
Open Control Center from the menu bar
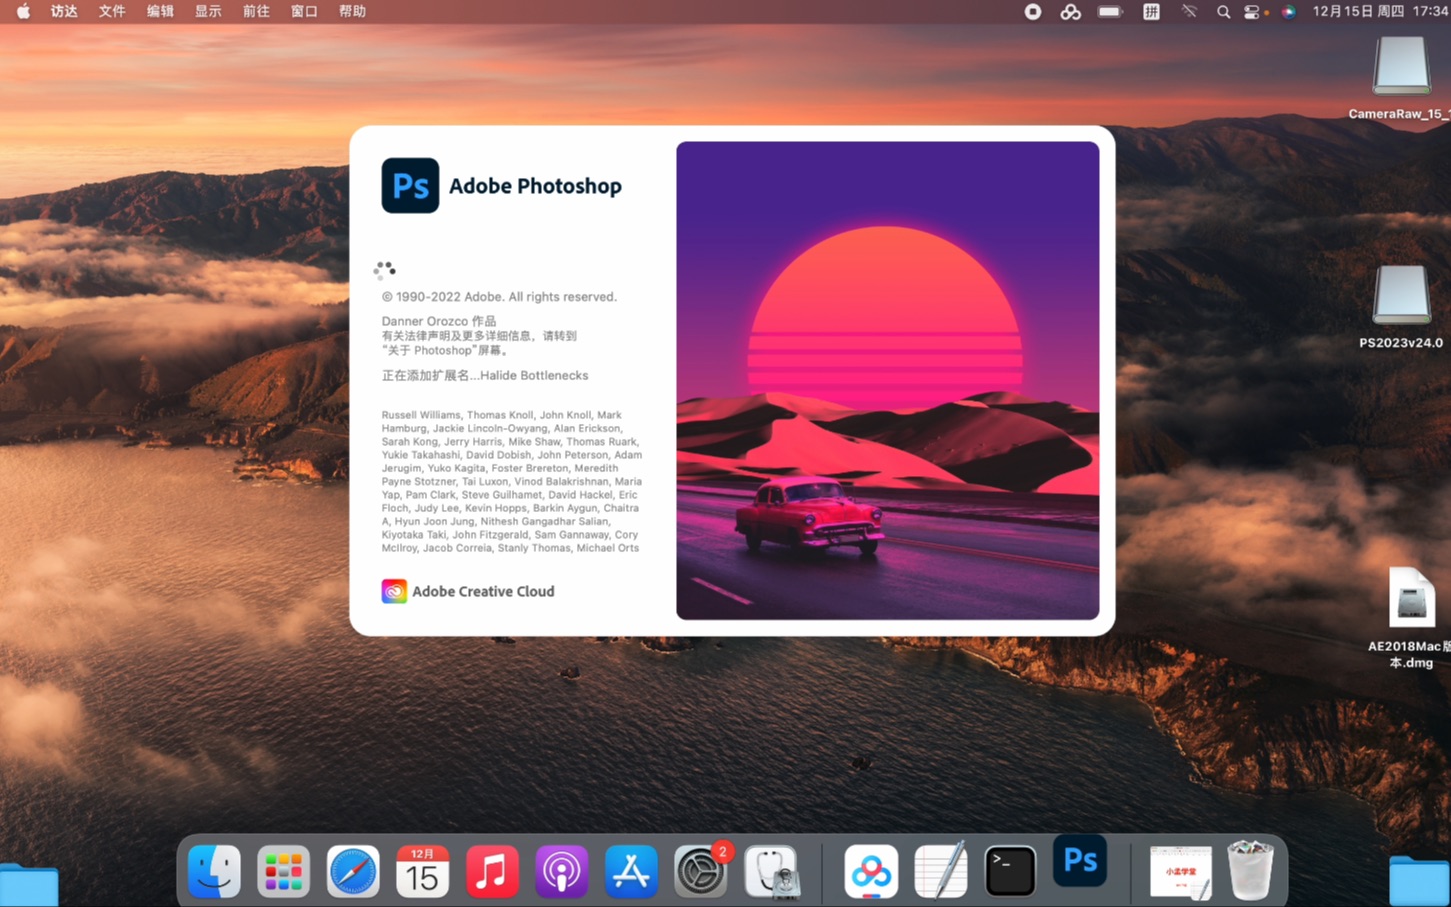click(x=1252, y=12)
